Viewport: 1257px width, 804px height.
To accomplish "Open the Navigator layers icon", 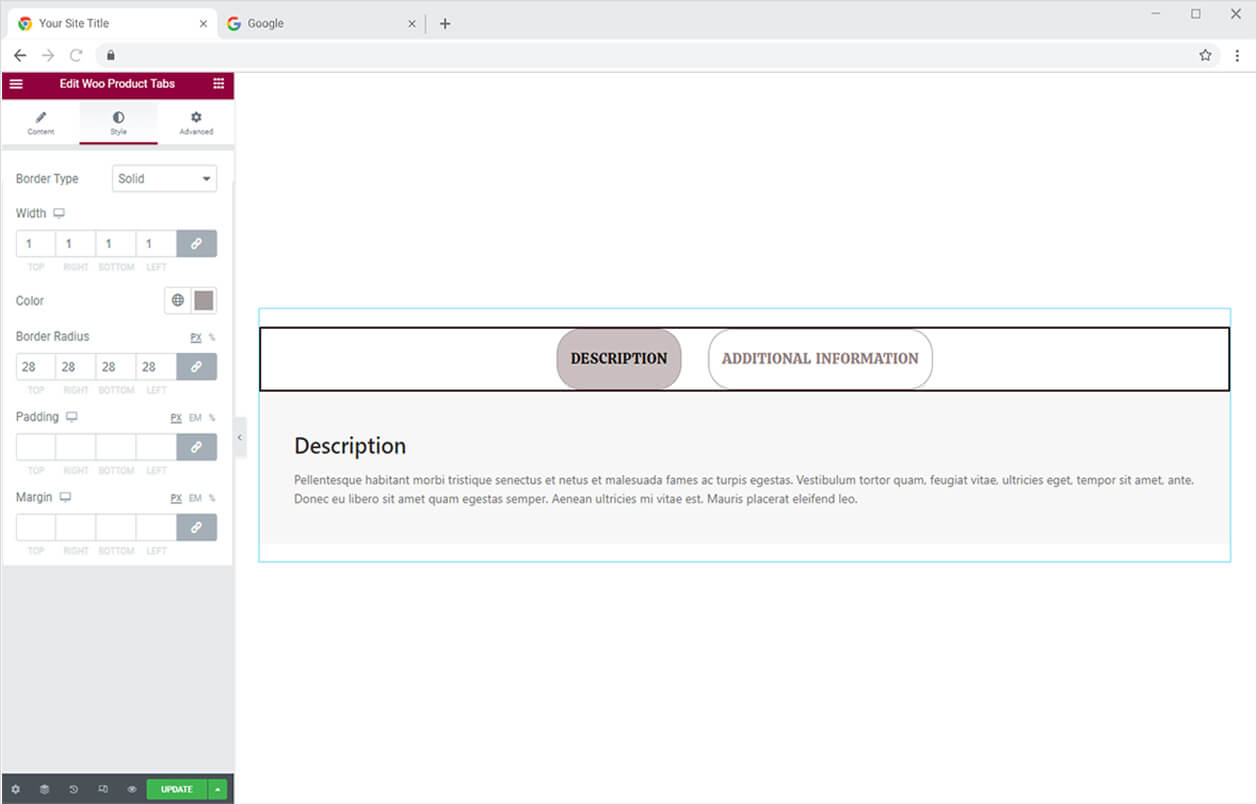I will coord(44,789).
